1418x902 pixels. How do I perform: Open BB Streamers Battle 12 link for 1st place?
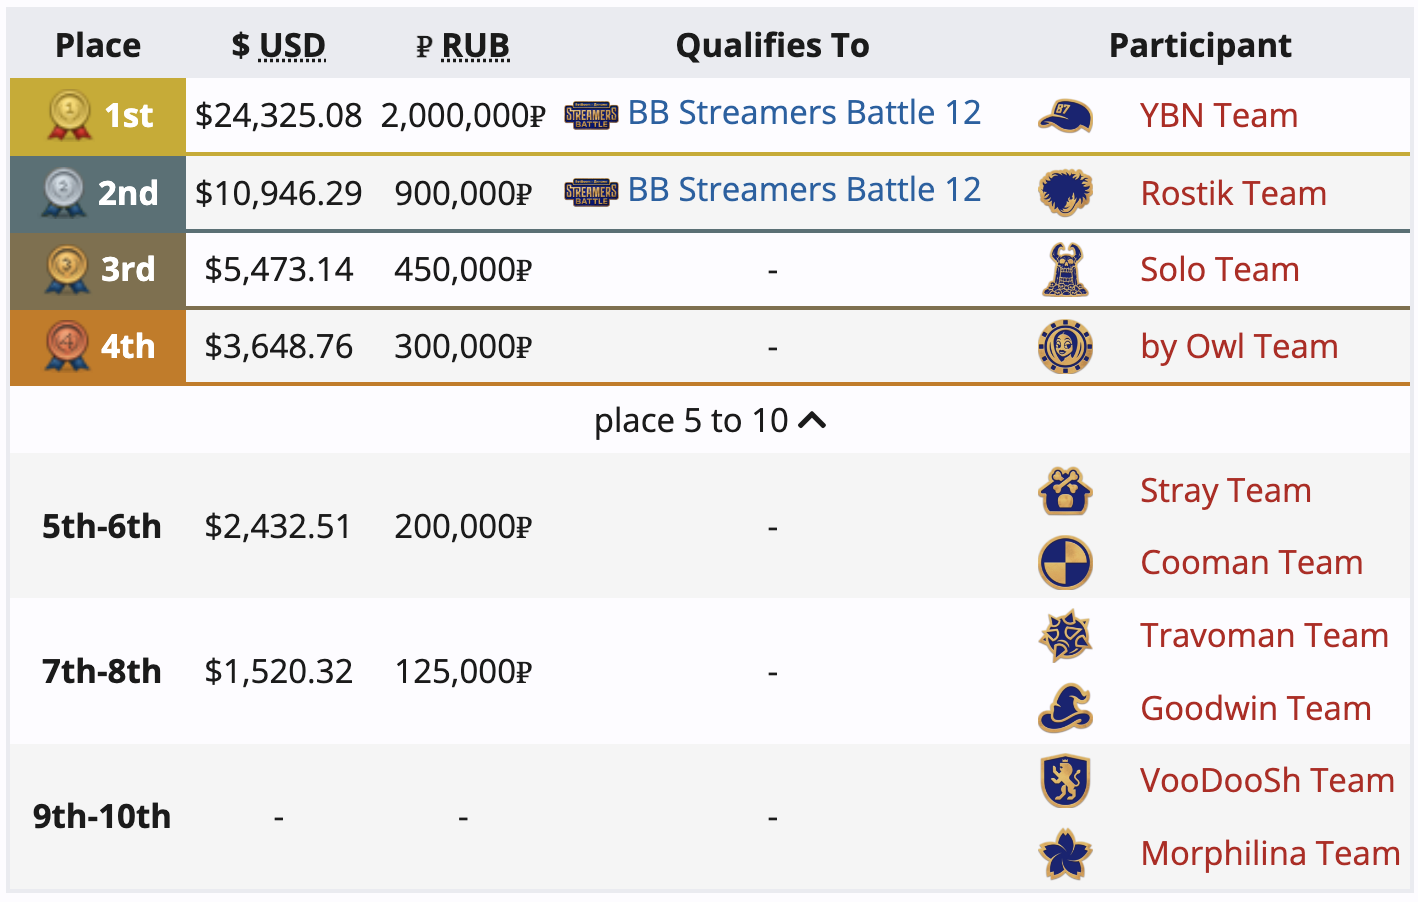(x=804, y=113)
